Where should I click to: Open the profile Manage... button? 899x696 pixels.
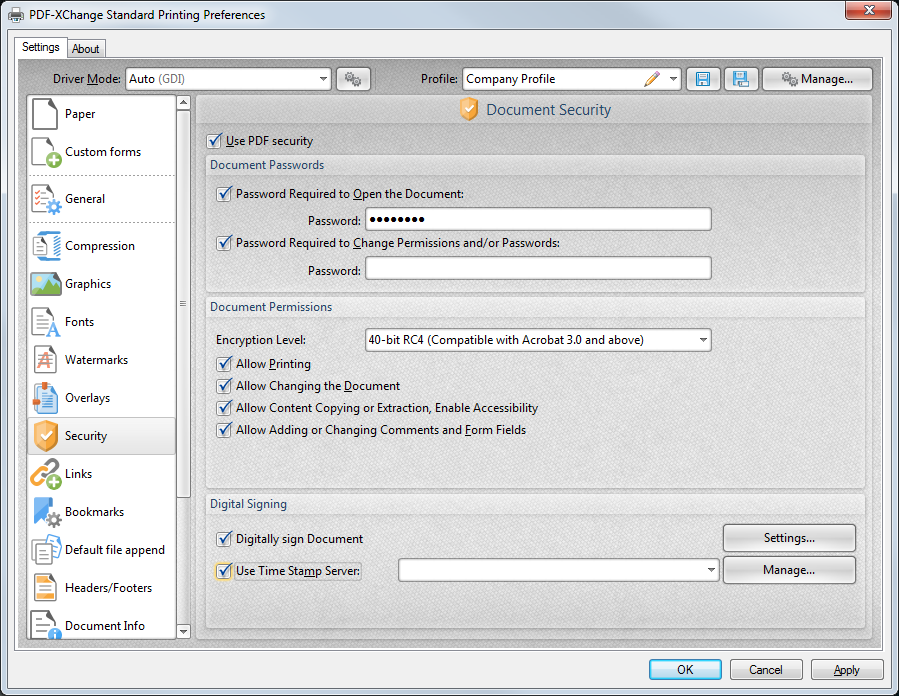point(817,79)
